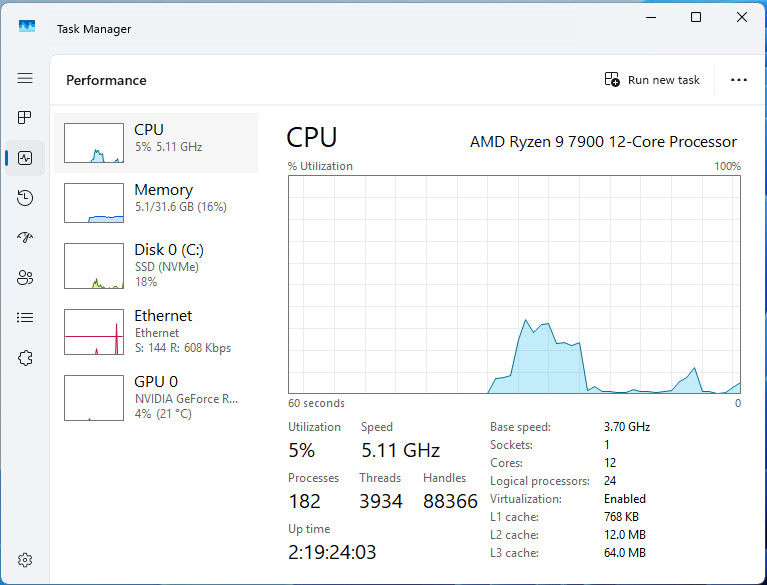
Task: Open the App history page icon
Action: point(25,198)
